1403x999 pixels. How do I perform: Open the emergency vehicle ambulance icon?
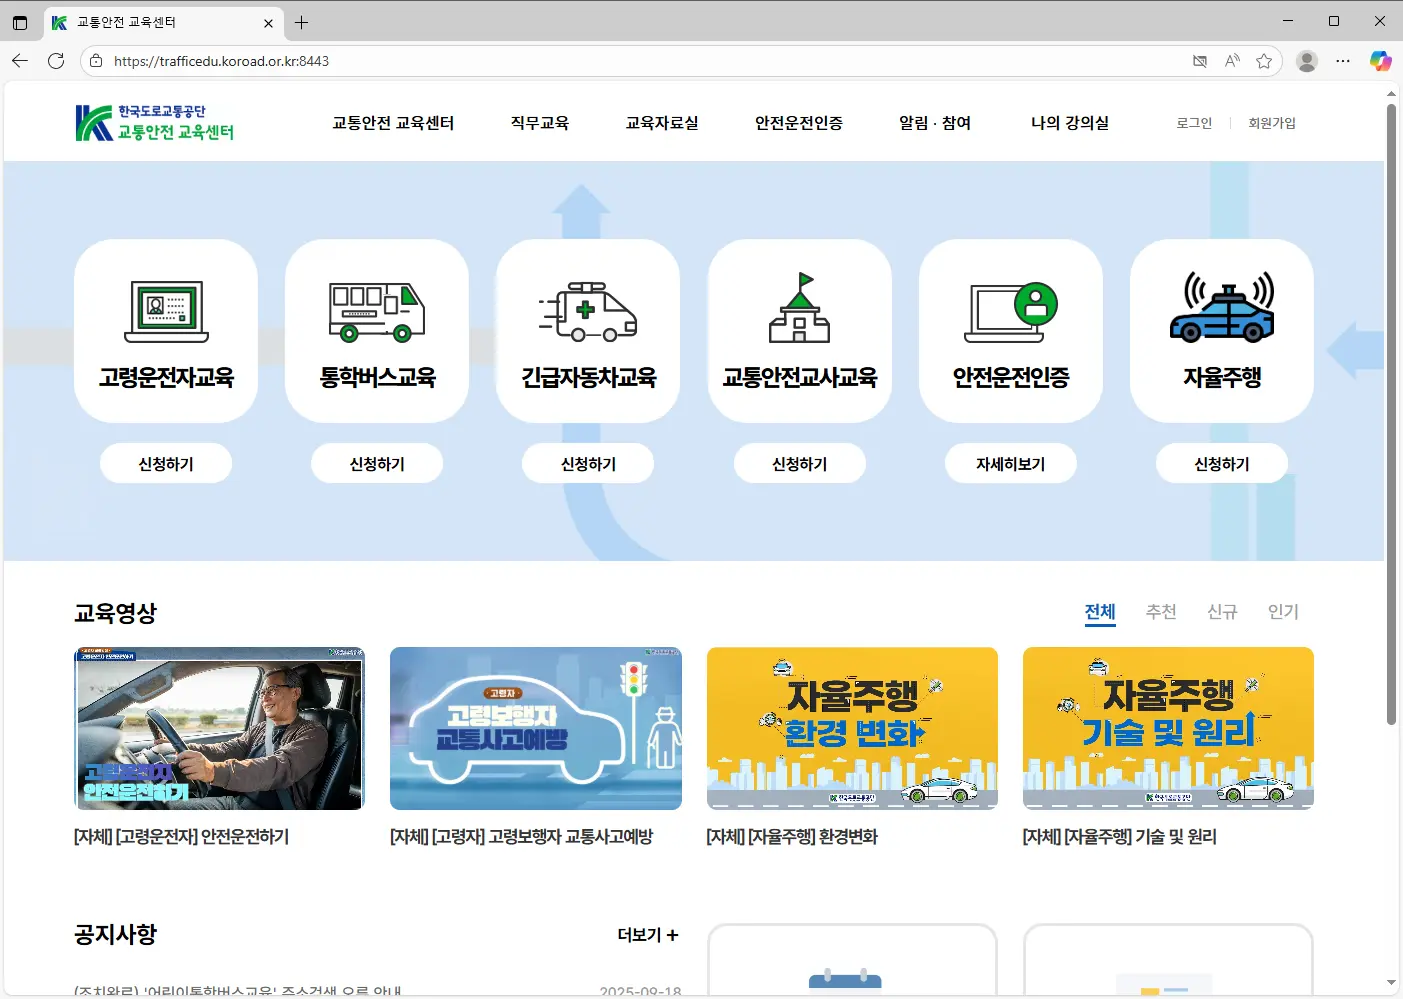click(588, 311)
